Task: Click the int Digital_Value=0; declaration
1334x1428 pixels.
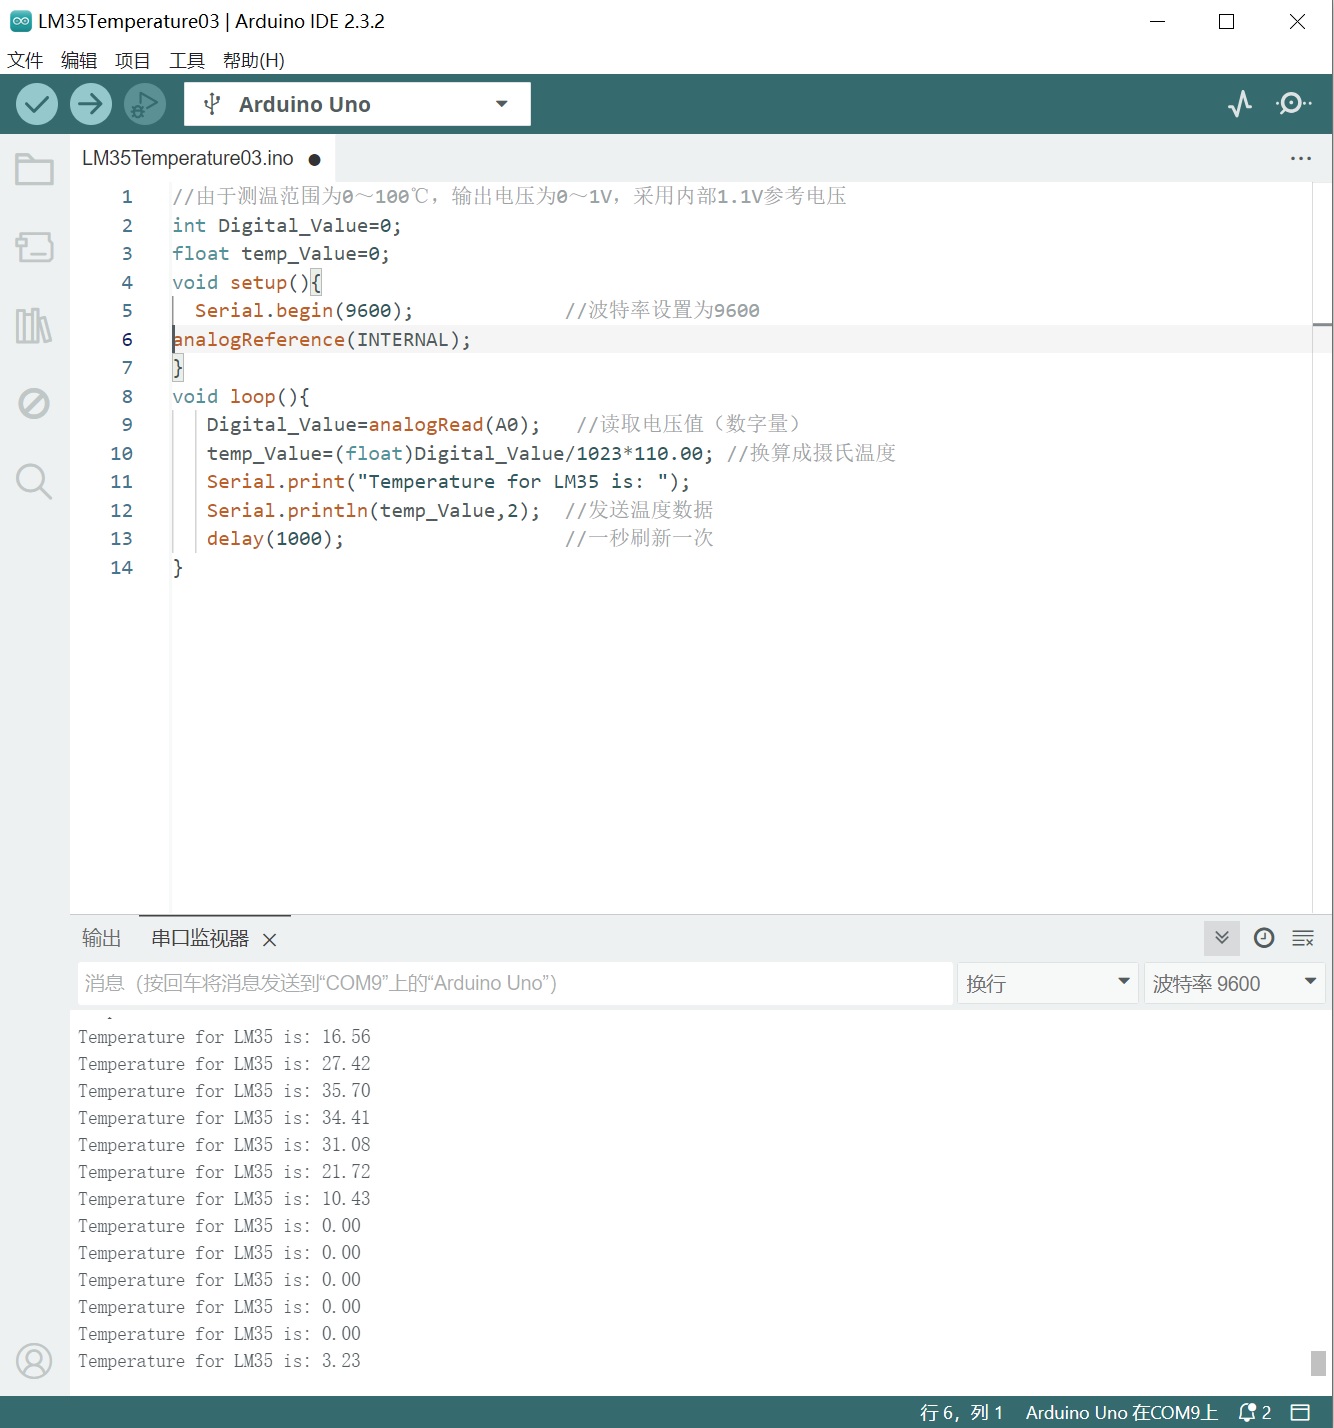Action: click(x=287, y=225)
